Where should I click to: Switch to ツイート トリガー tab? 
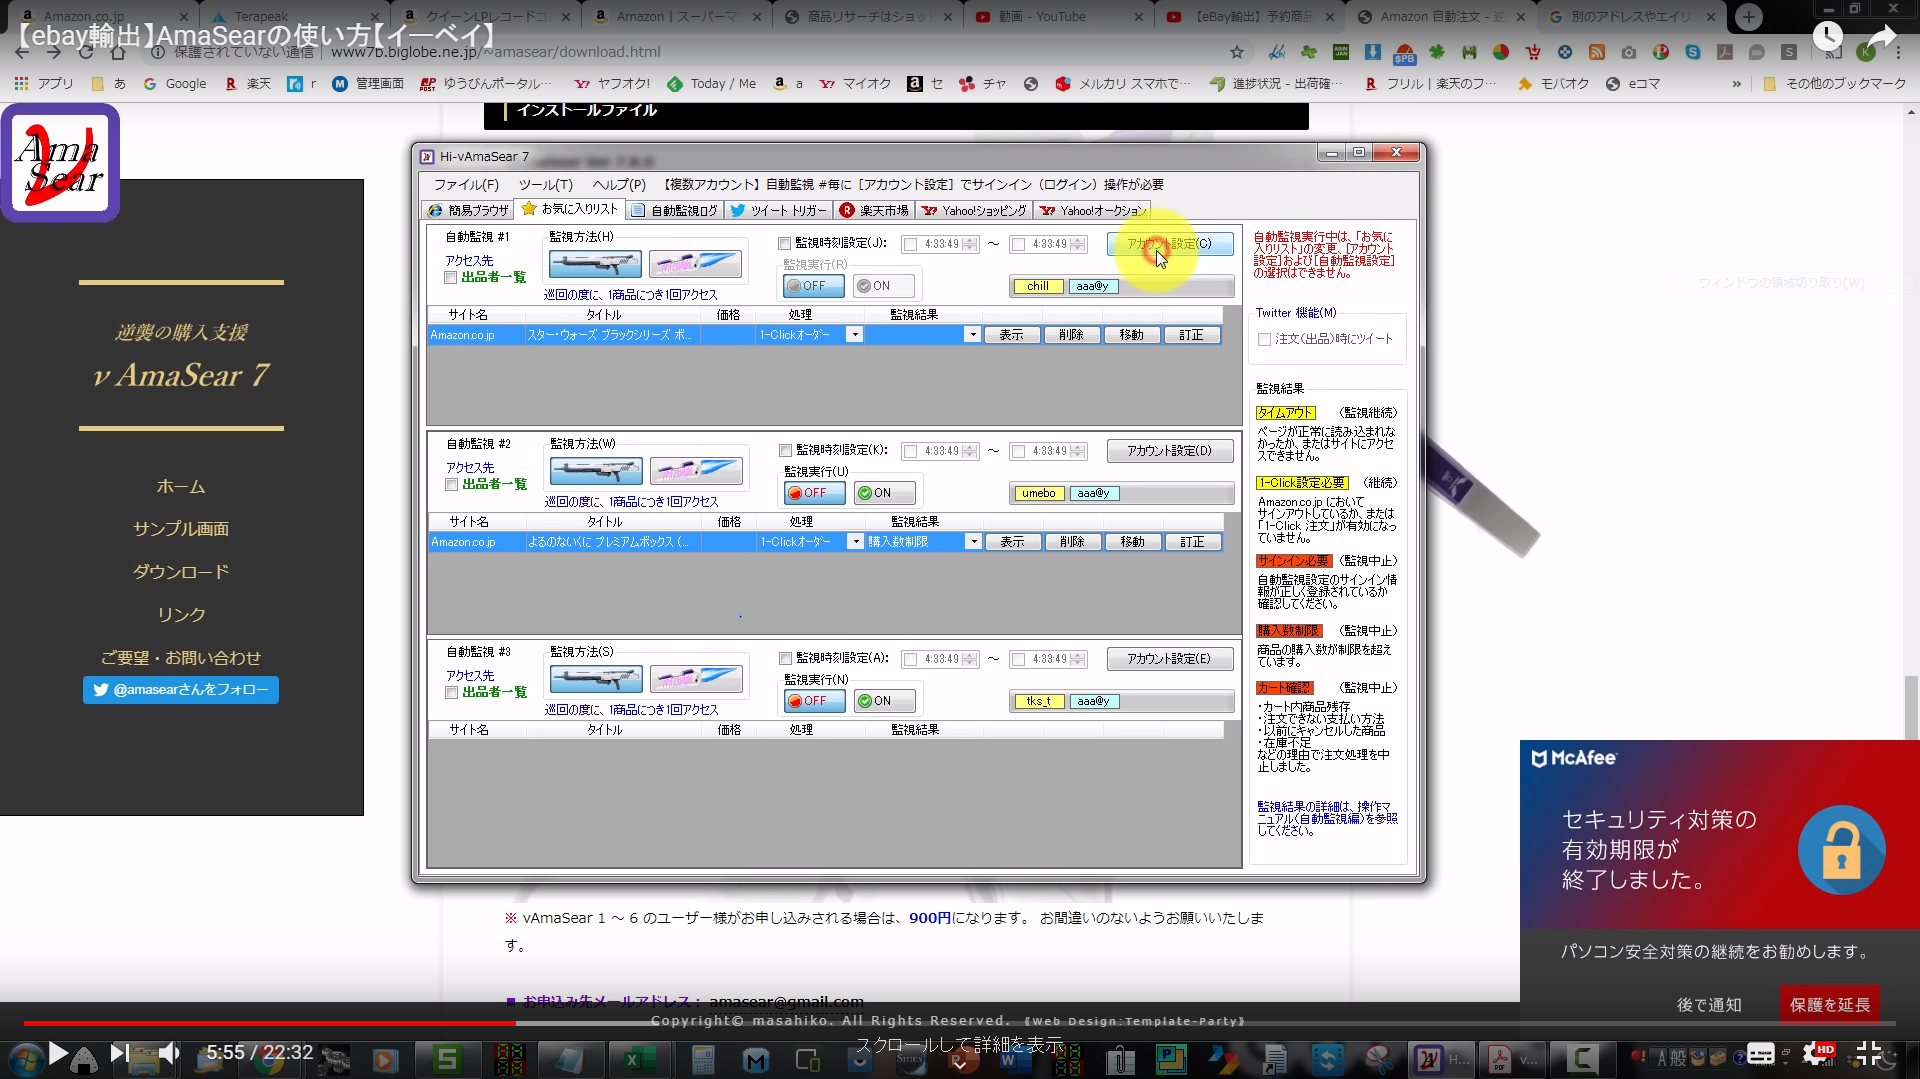click(778, 211)
